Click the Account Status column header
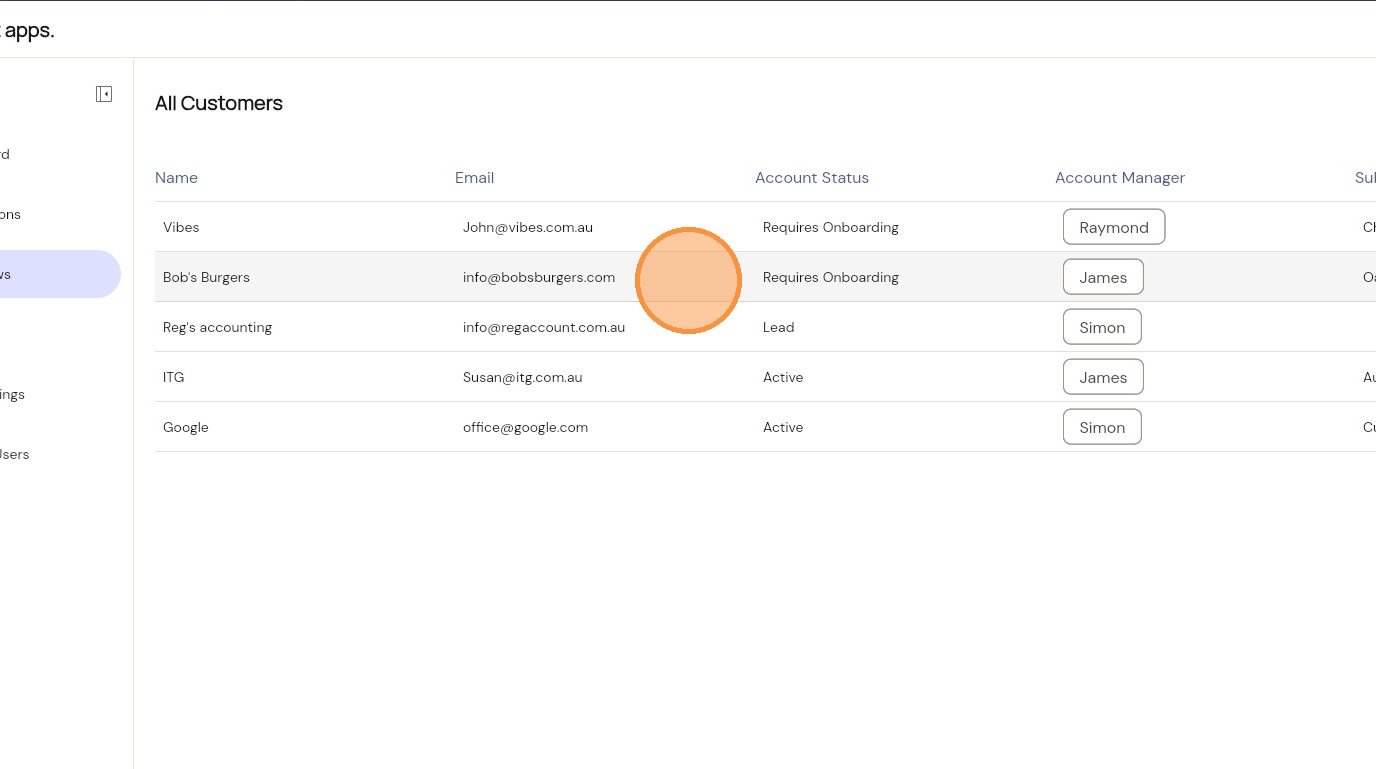This screenshot has height=769, width=1376. pos(811,178)
